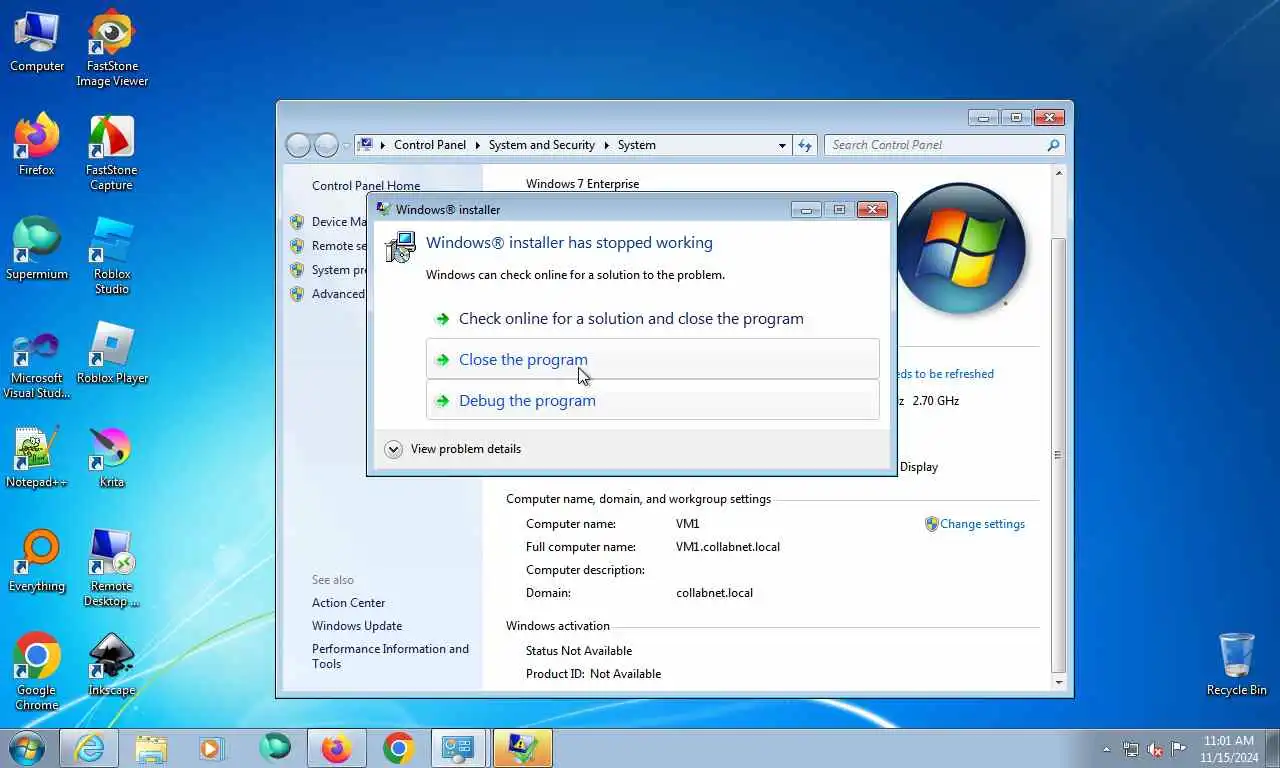Image resolution: width=1280 pixels, height=768 pixels.
Task: Click domain value collabnet.local
Action: [714, 593]
